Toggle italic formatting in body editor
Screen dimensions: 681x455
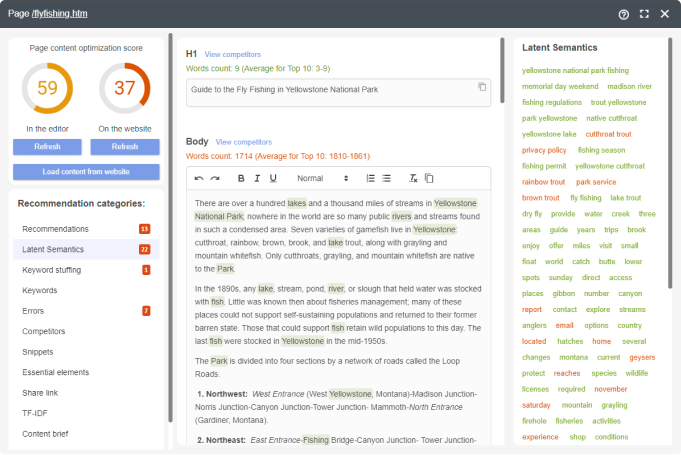(257, 178)
